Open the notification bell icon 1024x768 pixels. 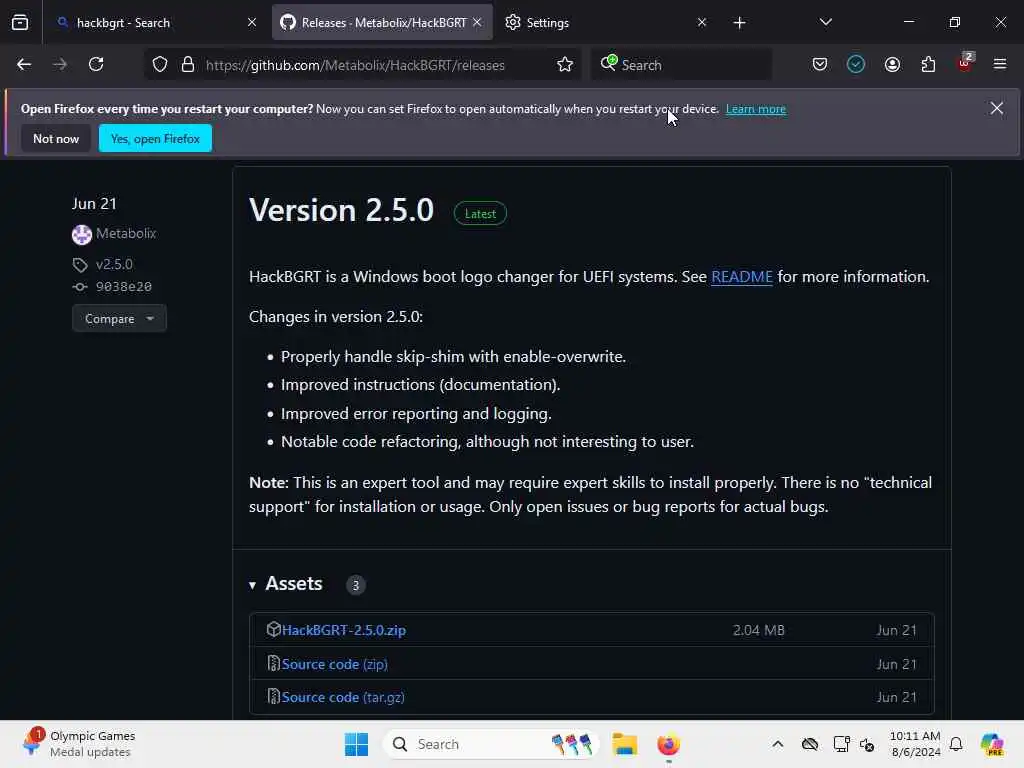point(956,744)
